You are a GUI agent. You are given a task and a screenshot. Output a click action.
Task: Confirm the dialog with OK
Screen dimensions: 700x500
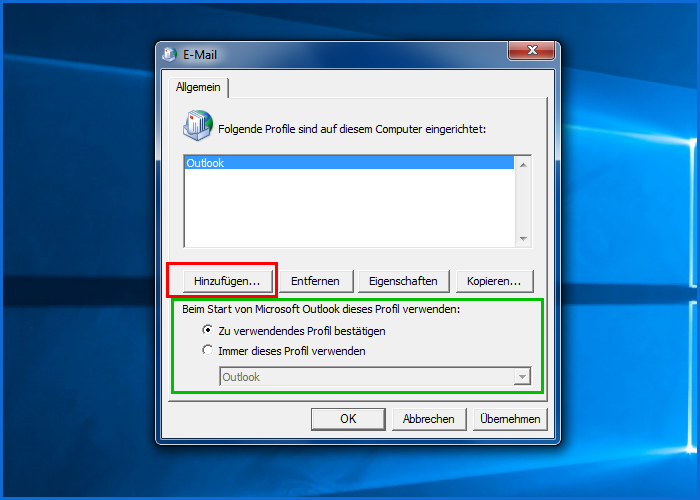pos(348,419)
